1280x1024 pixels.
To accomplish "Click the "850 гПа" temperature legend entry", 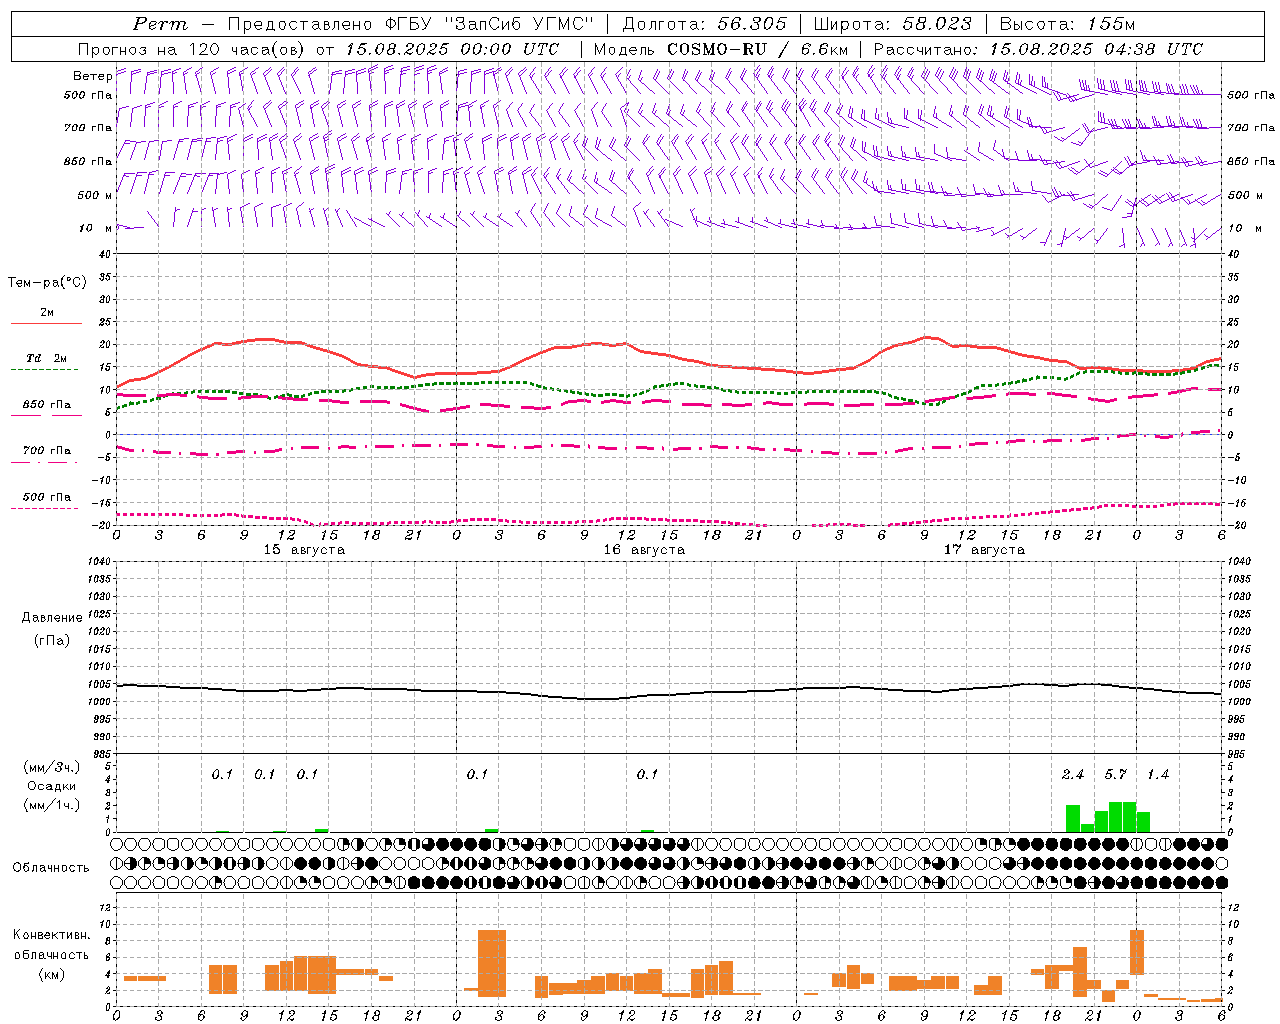I will [x=46, y=405].
